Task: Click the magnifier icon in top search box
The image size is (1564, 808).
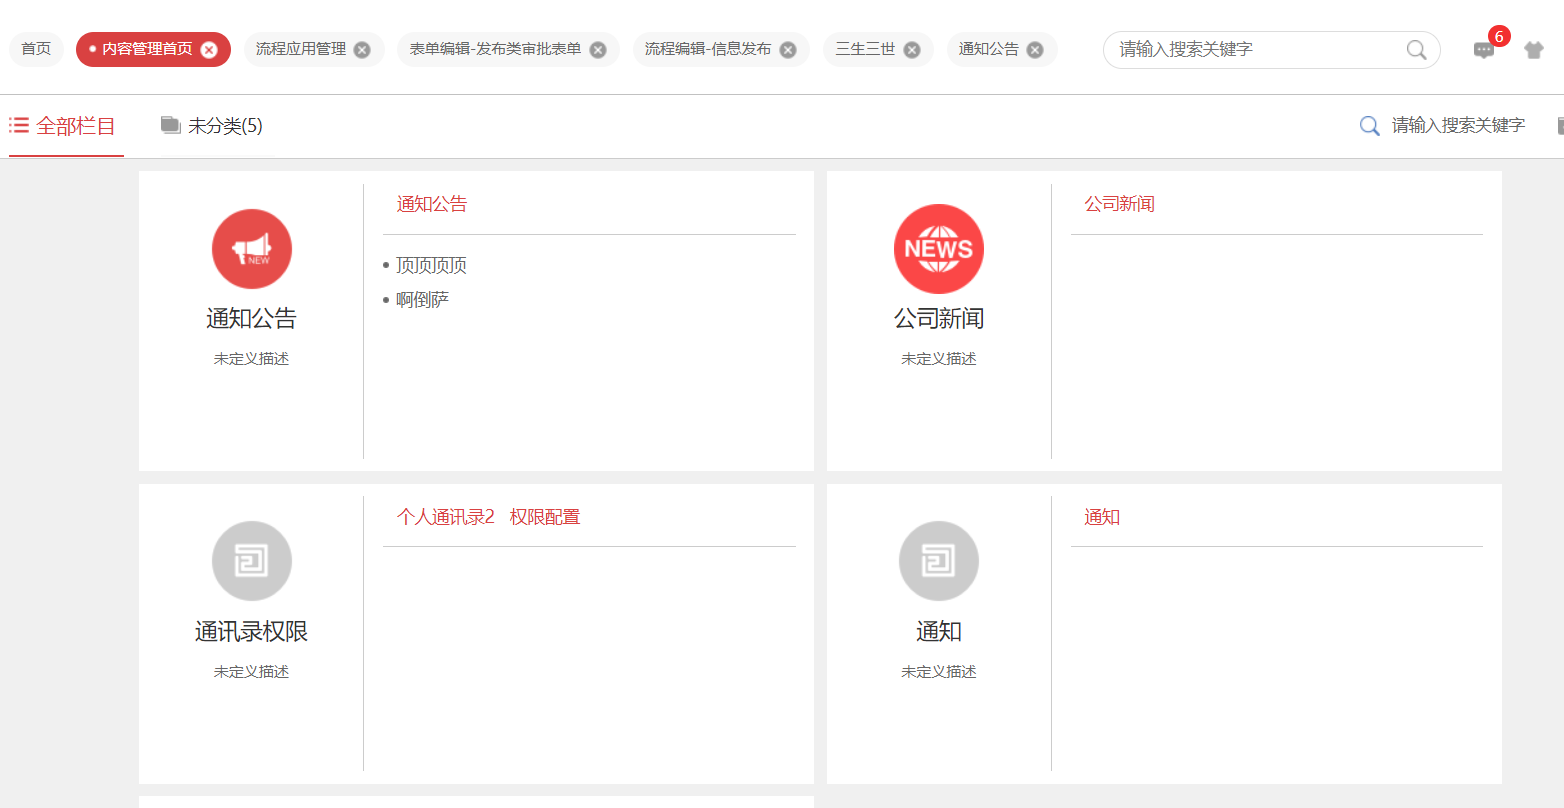Action: coord(1417,50)
